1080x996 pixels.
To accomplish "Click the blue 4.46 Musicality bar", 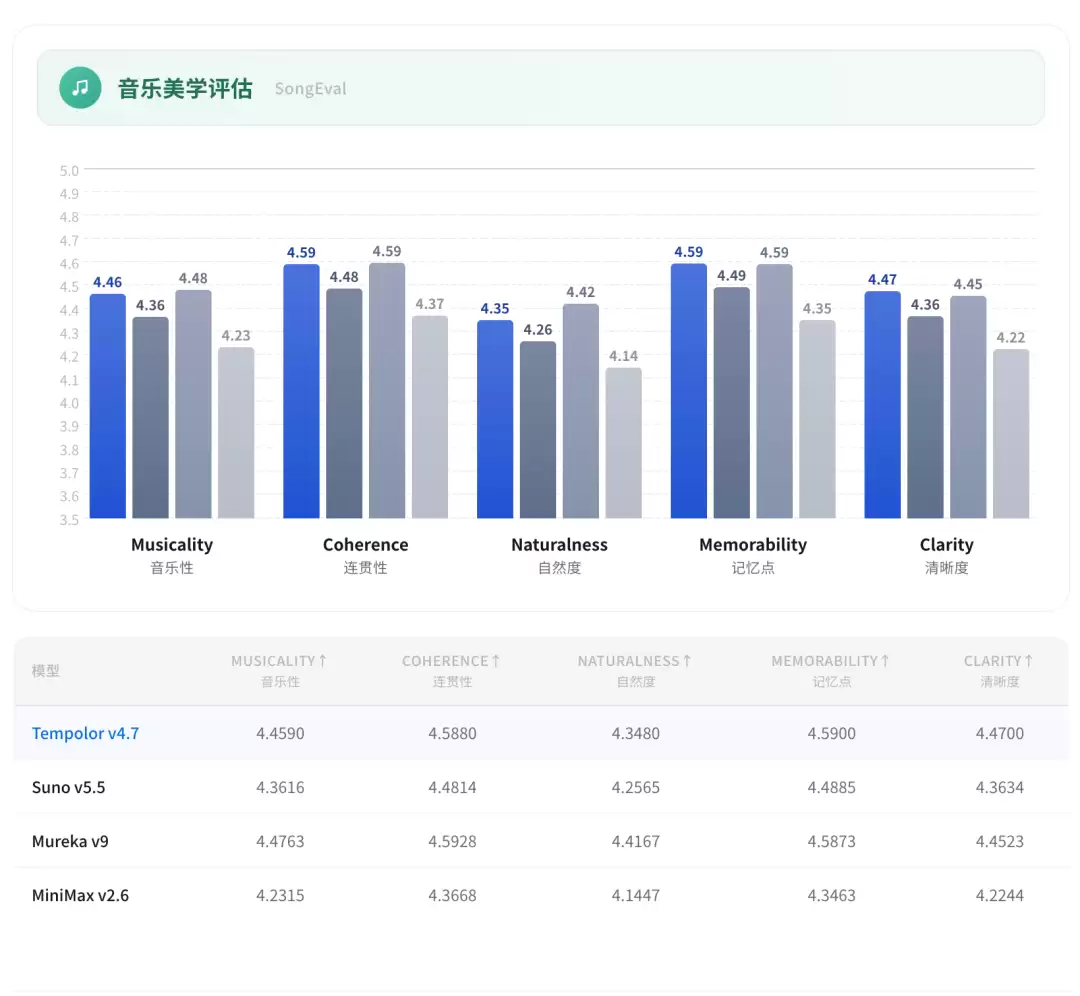I will click(108, 406).
